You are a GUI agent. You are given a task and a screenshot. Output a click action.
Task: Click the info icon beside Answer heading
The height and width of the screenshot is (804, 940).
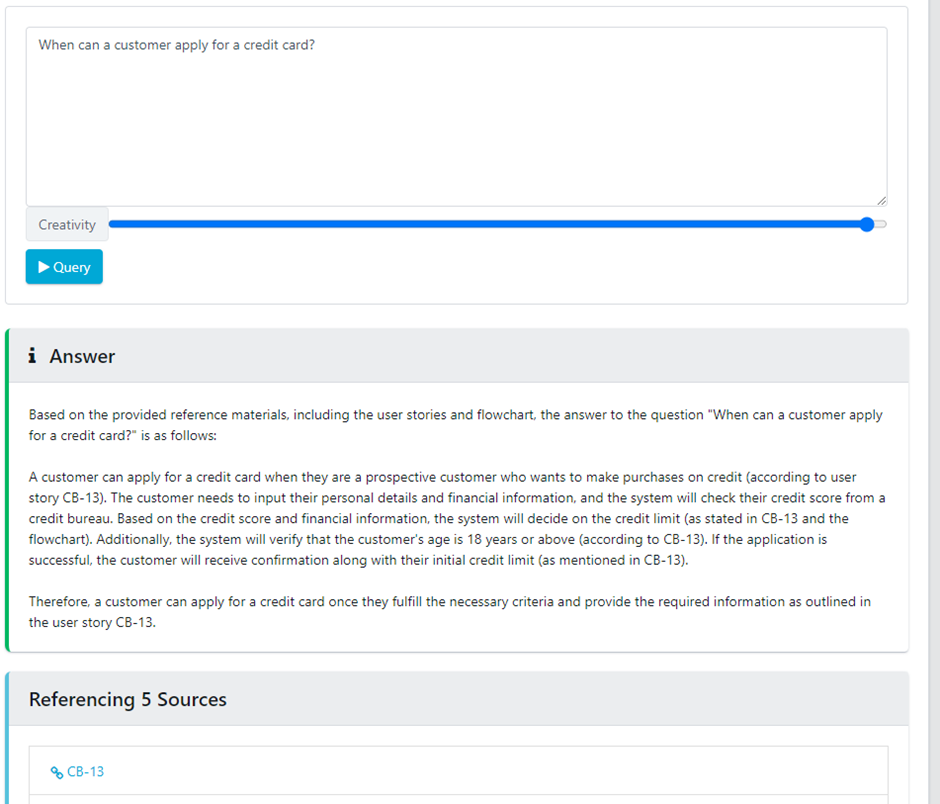coord(33,356)
